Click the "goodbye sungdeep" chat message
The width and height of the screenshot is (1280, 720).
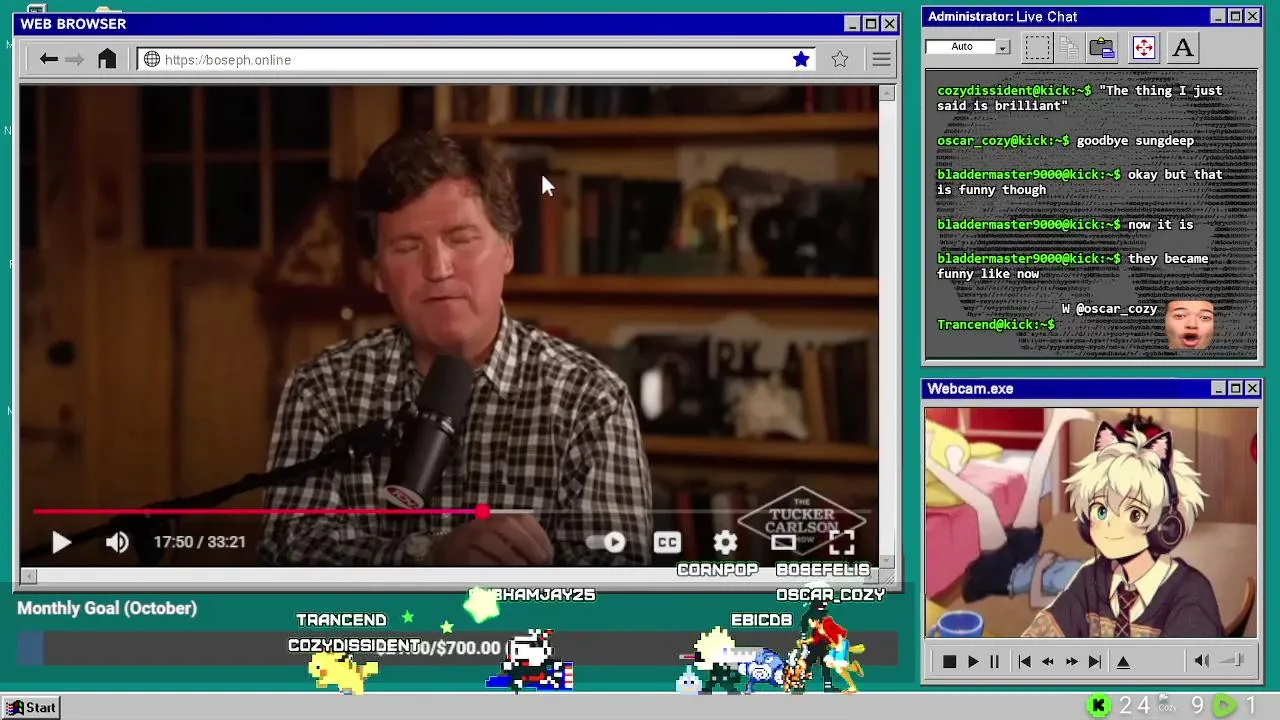[x=1135, y=141]
